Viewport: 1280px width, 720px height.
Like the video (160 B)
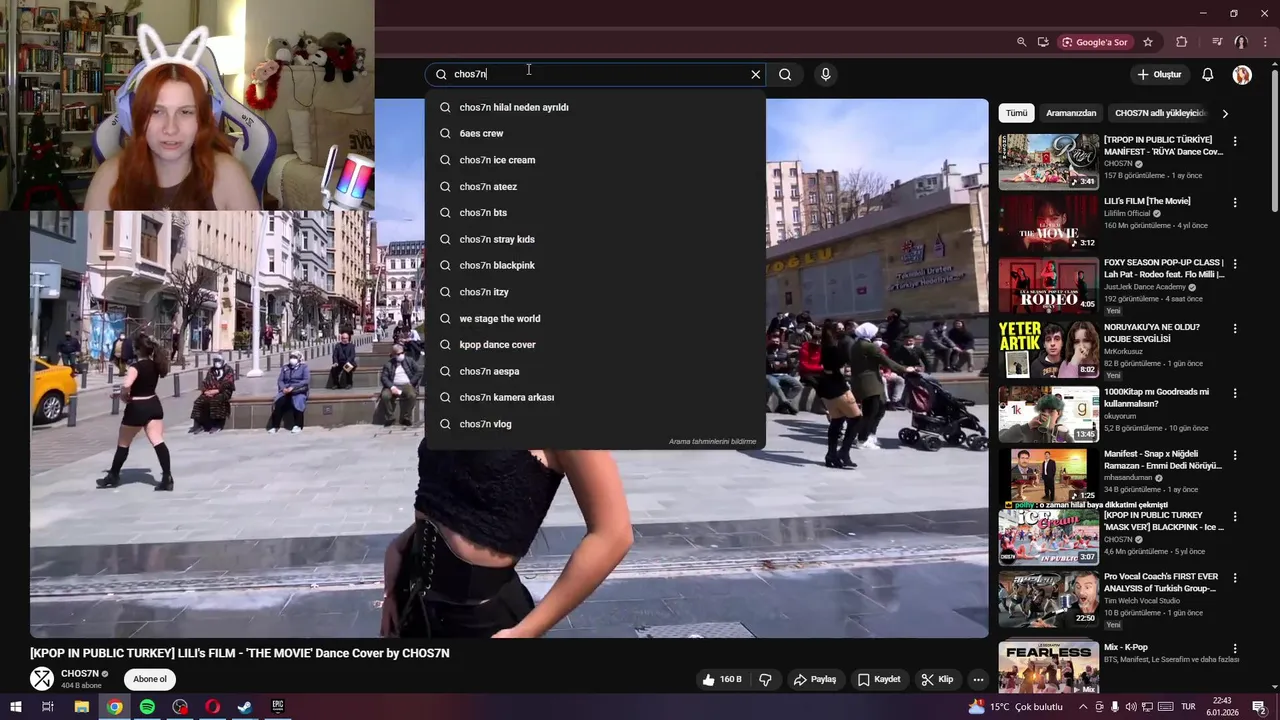[x=723, y=679]
